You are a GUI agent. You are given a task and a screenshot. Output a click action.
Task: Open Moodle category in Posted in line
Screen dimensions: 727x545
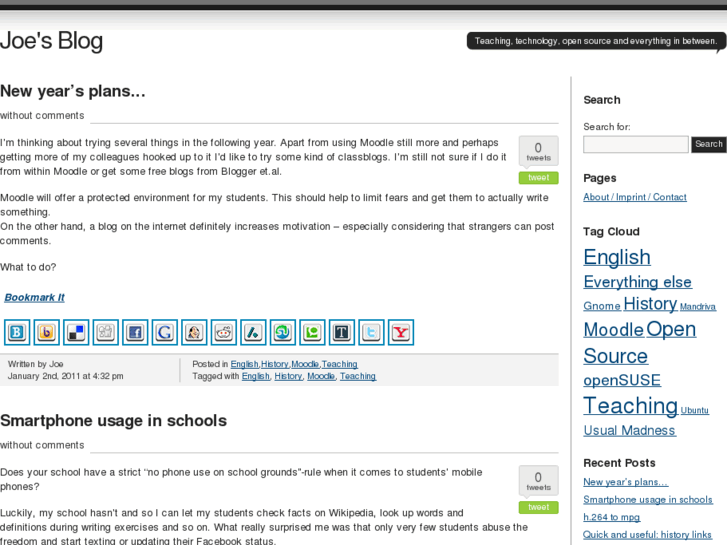[x=305, y=364]
